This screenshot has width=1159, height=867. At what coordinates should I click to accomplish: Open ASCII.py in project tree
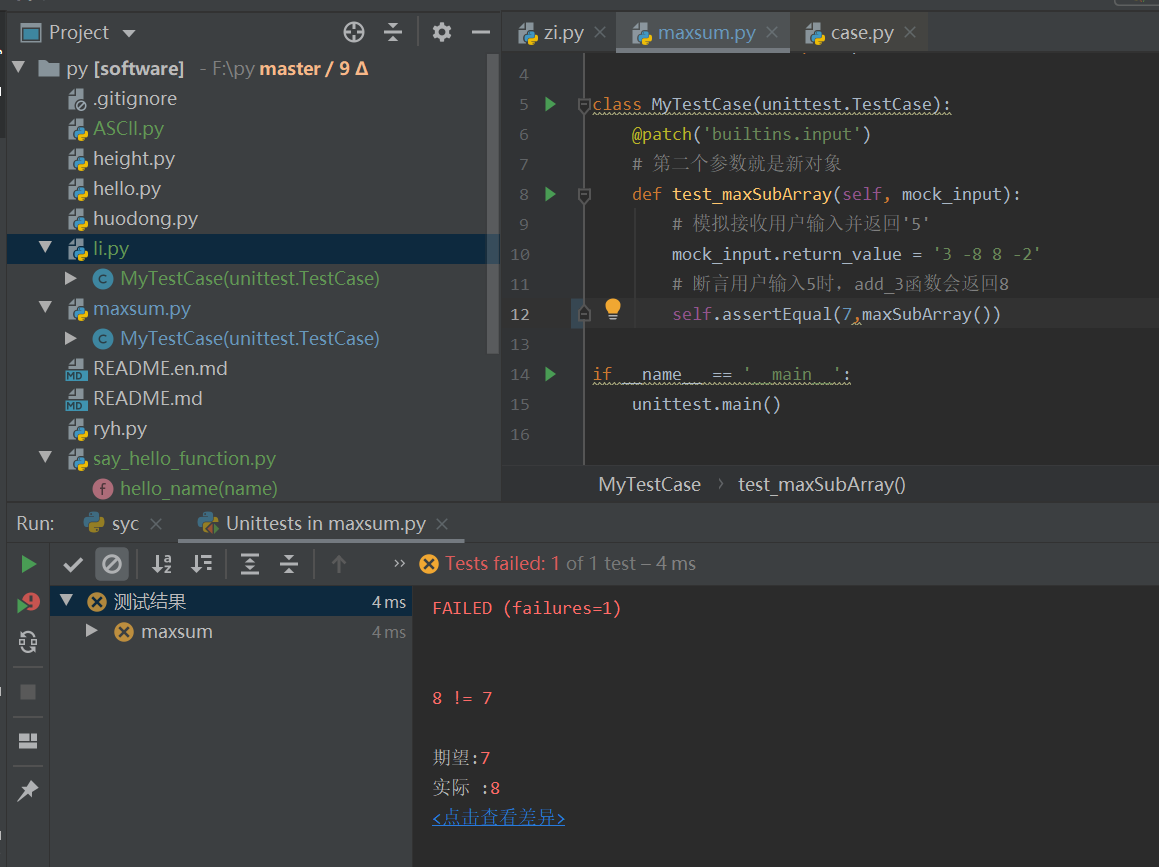click(x=128, y=129)
